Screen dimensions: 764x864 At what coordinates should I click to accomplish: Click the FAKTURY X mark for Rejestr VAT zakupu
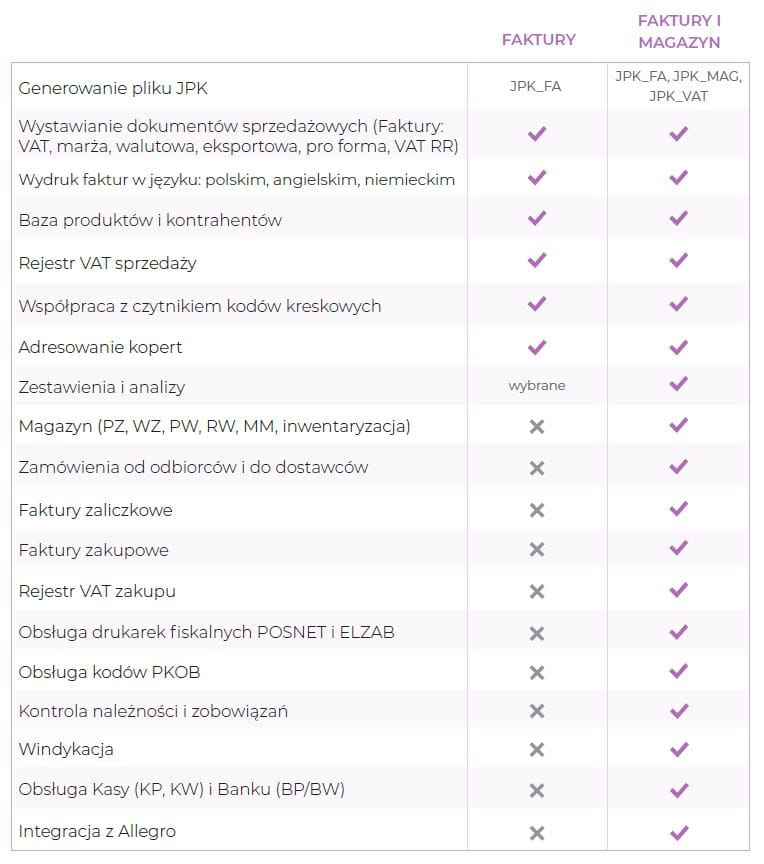pyautogui.click(x=537, y=591)
